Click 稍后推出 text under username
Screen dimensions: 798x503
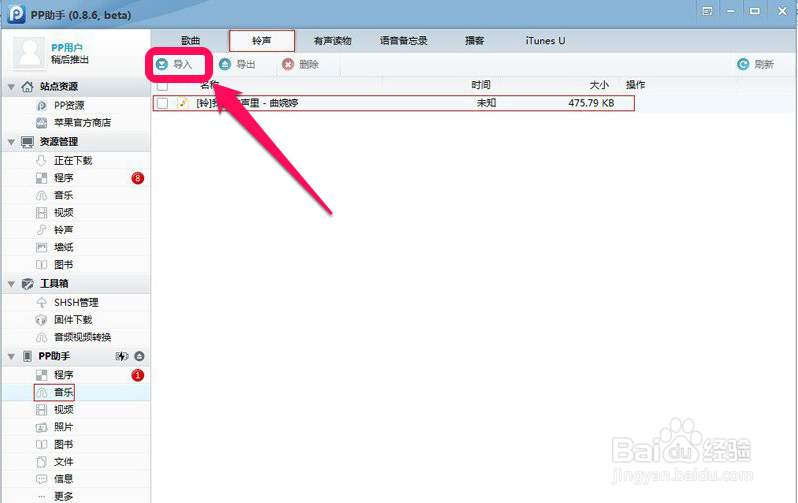point(70,60)
